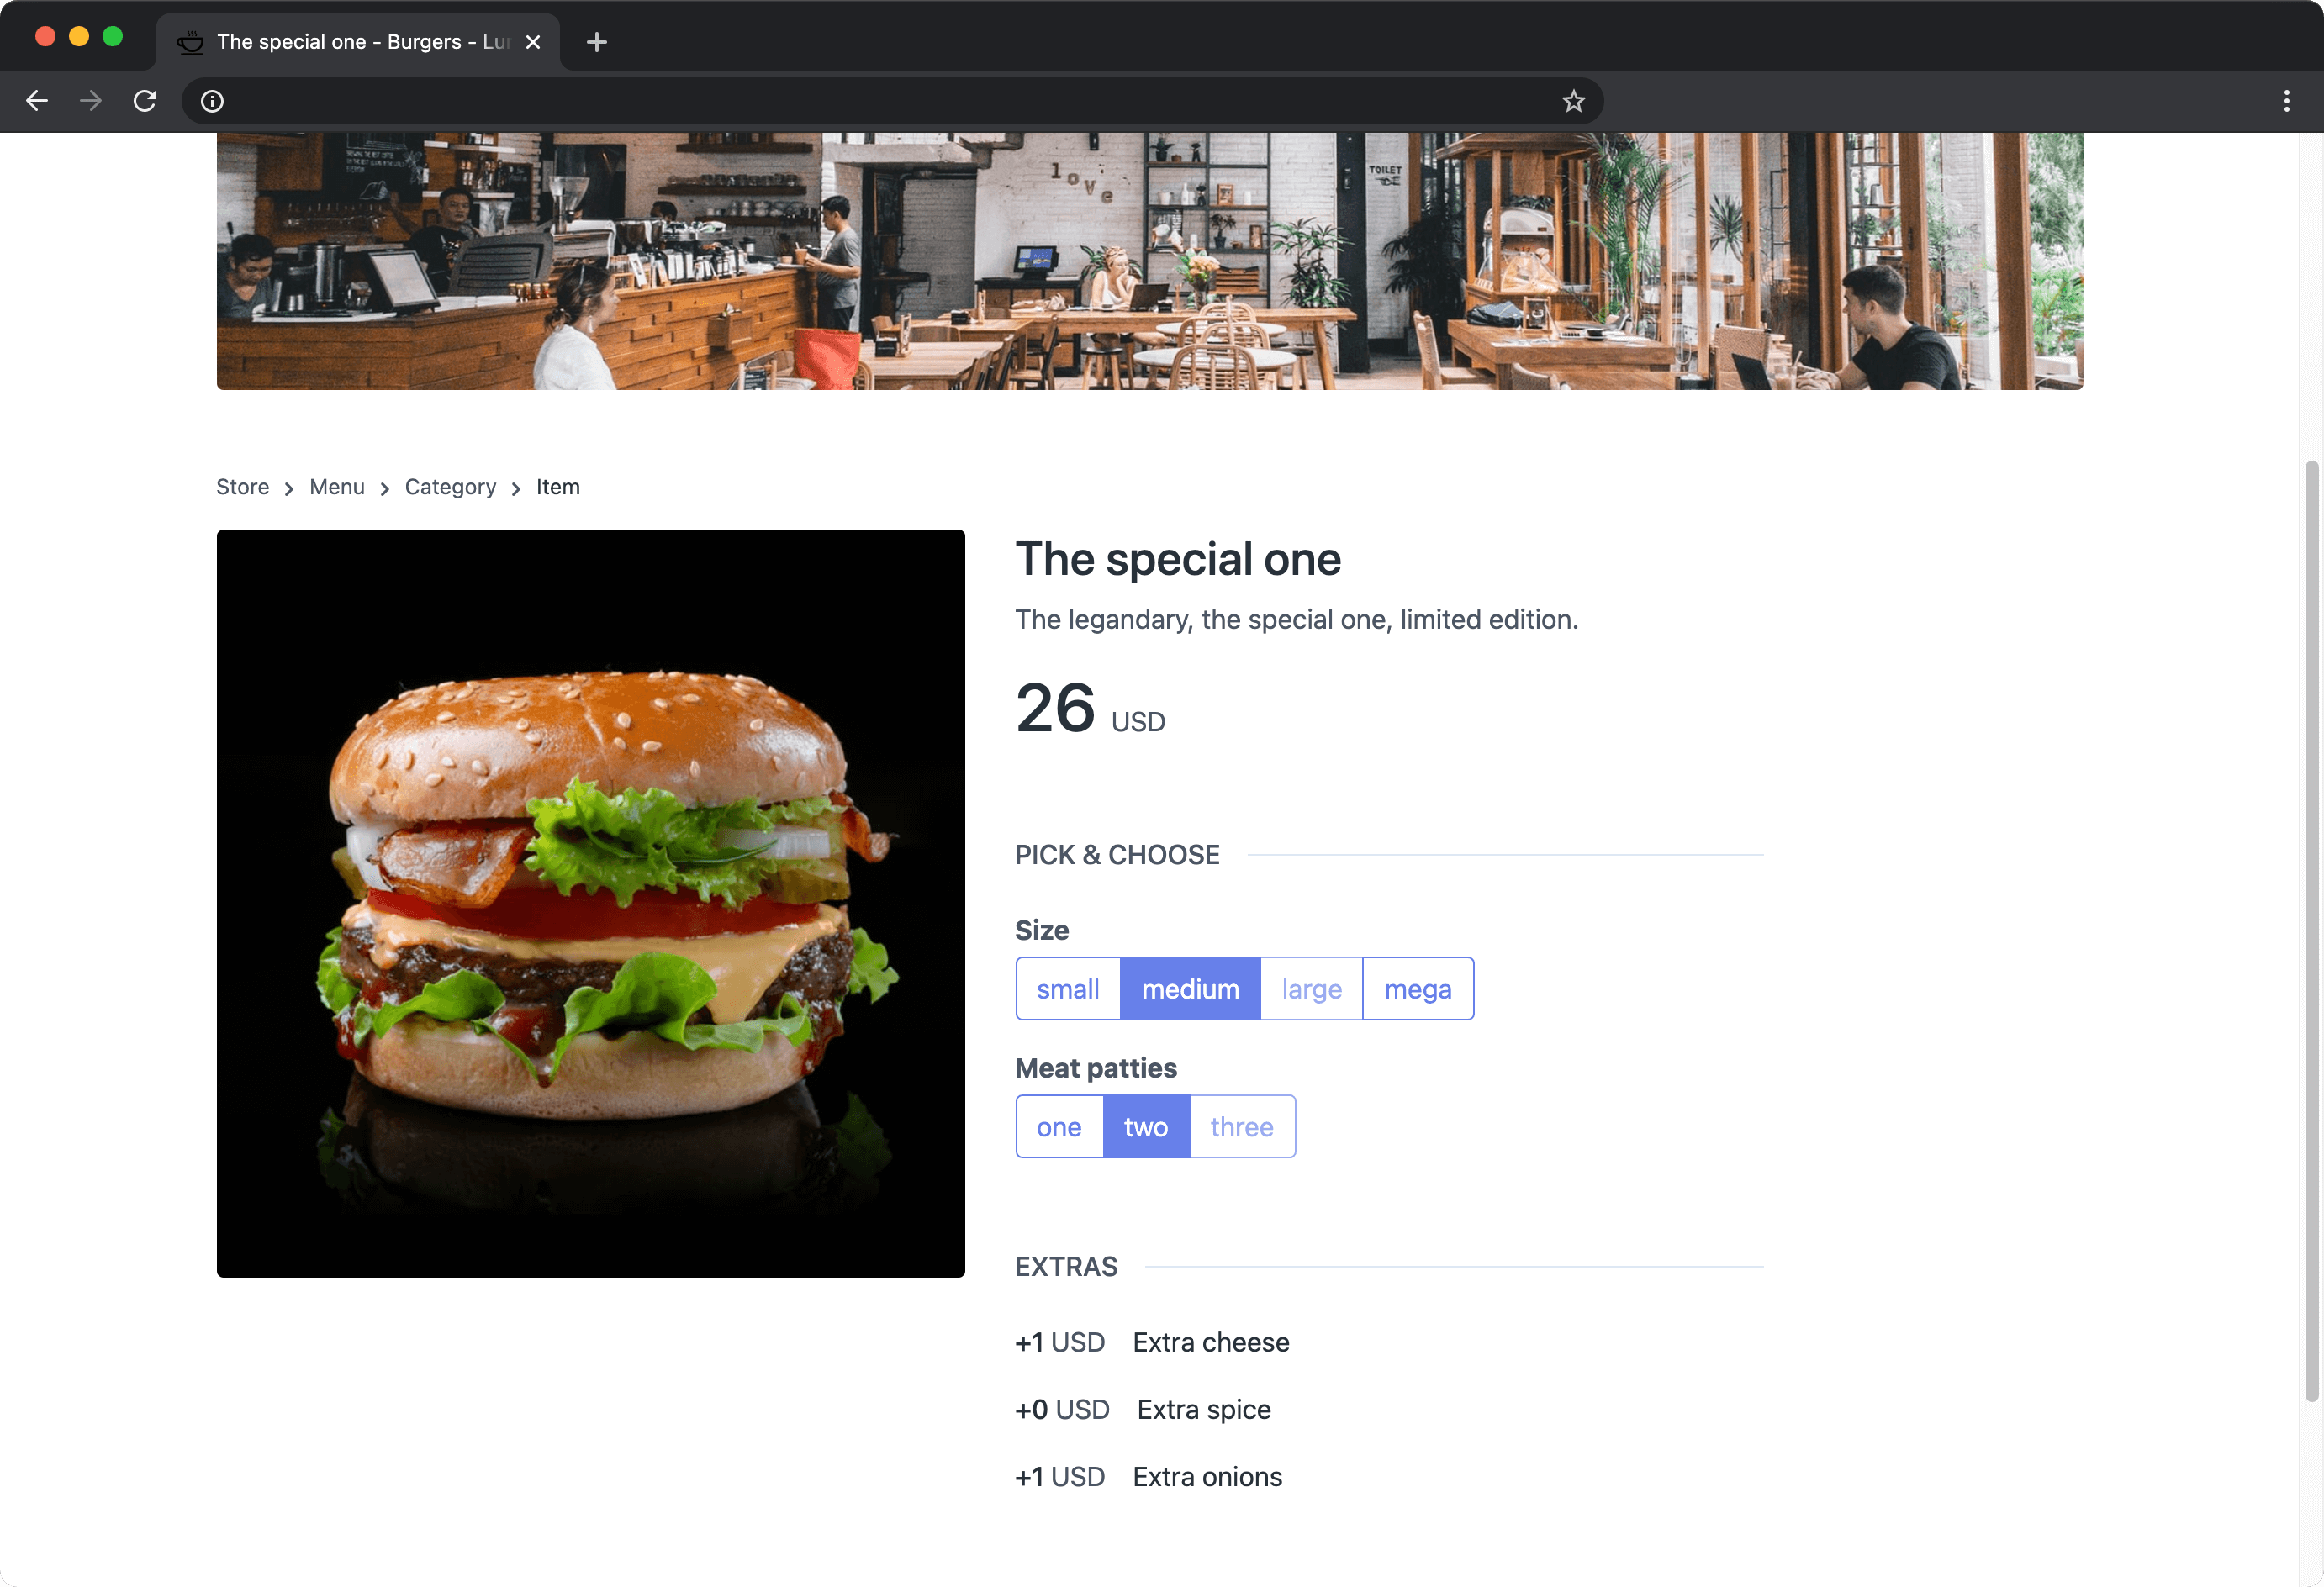Navigate to 'Menu' breadcrumb link
Image resolution: width=2324 pixels, height=1587 pixels.
(x=335, y=486)
